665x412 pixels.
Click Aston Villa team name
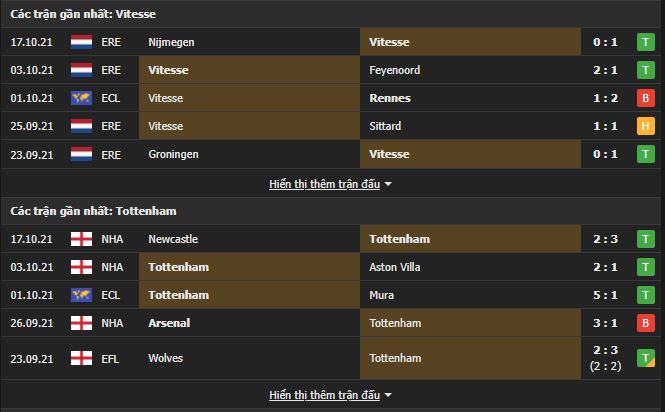pos(398,267)
